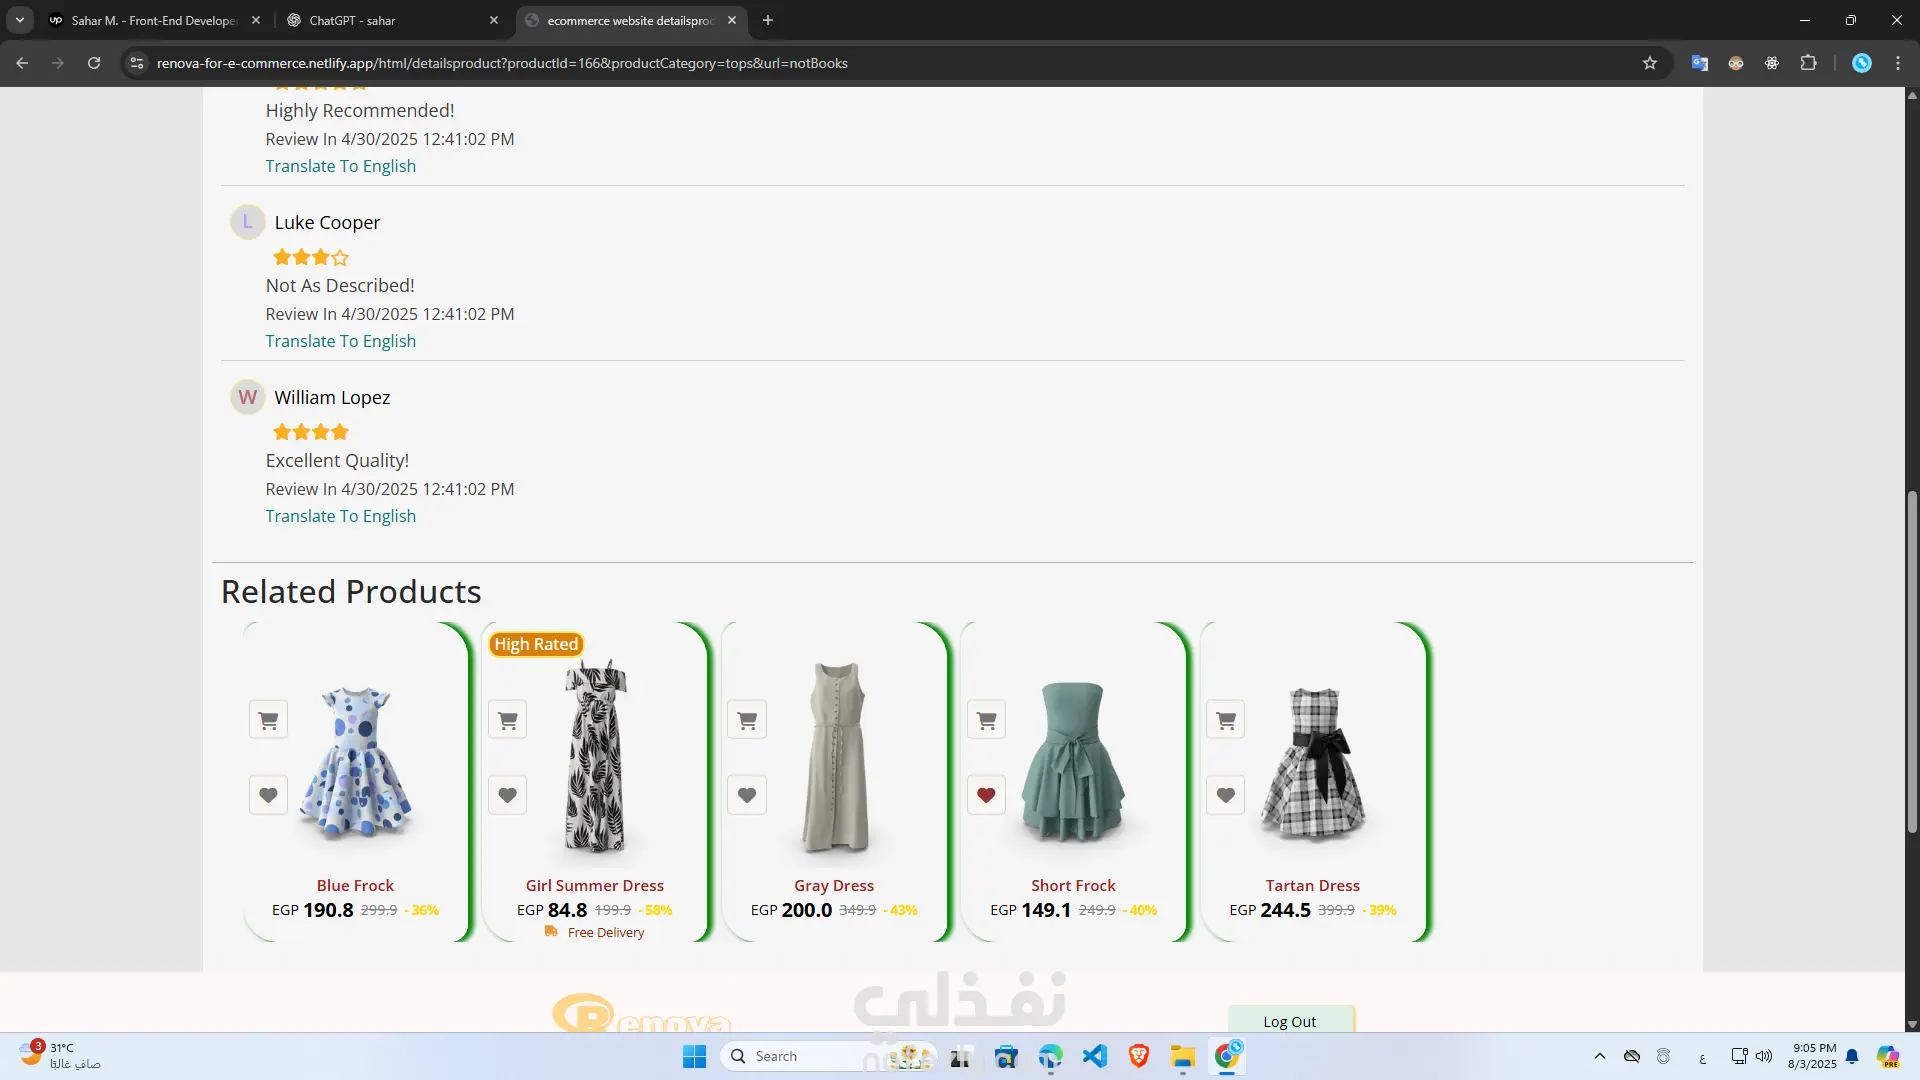This screenshot has height=1080, width=1920.
Task: Add Blue Frock to cart
Action: click(268, 720)
